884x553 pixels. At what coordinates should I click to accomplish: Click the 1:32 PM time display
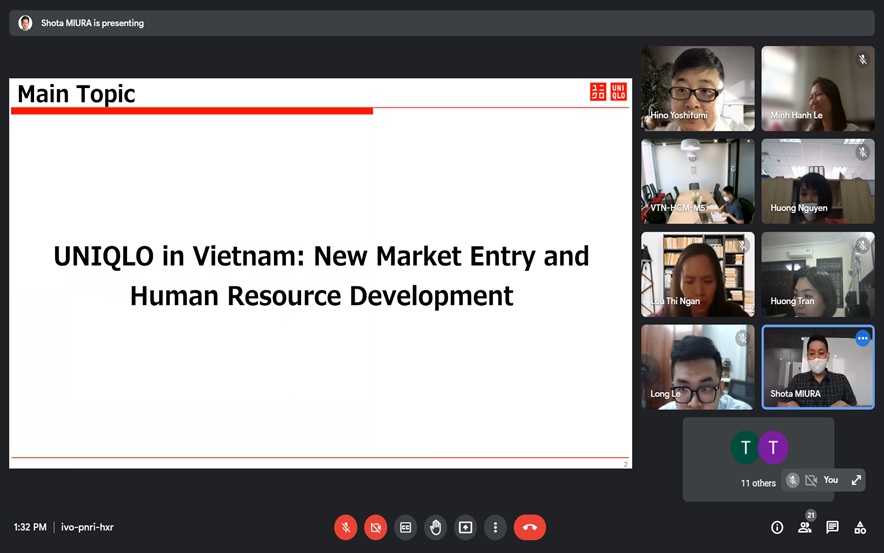pos(30,527)
